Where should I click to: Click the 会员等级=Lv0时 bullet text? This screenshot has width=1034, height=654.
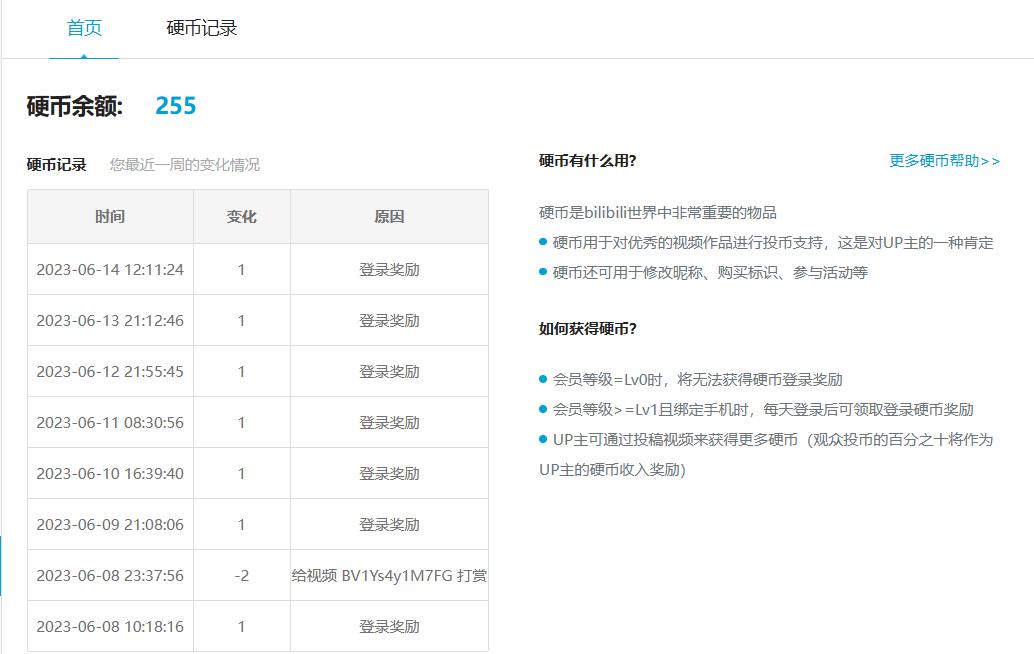coord(698,380)
